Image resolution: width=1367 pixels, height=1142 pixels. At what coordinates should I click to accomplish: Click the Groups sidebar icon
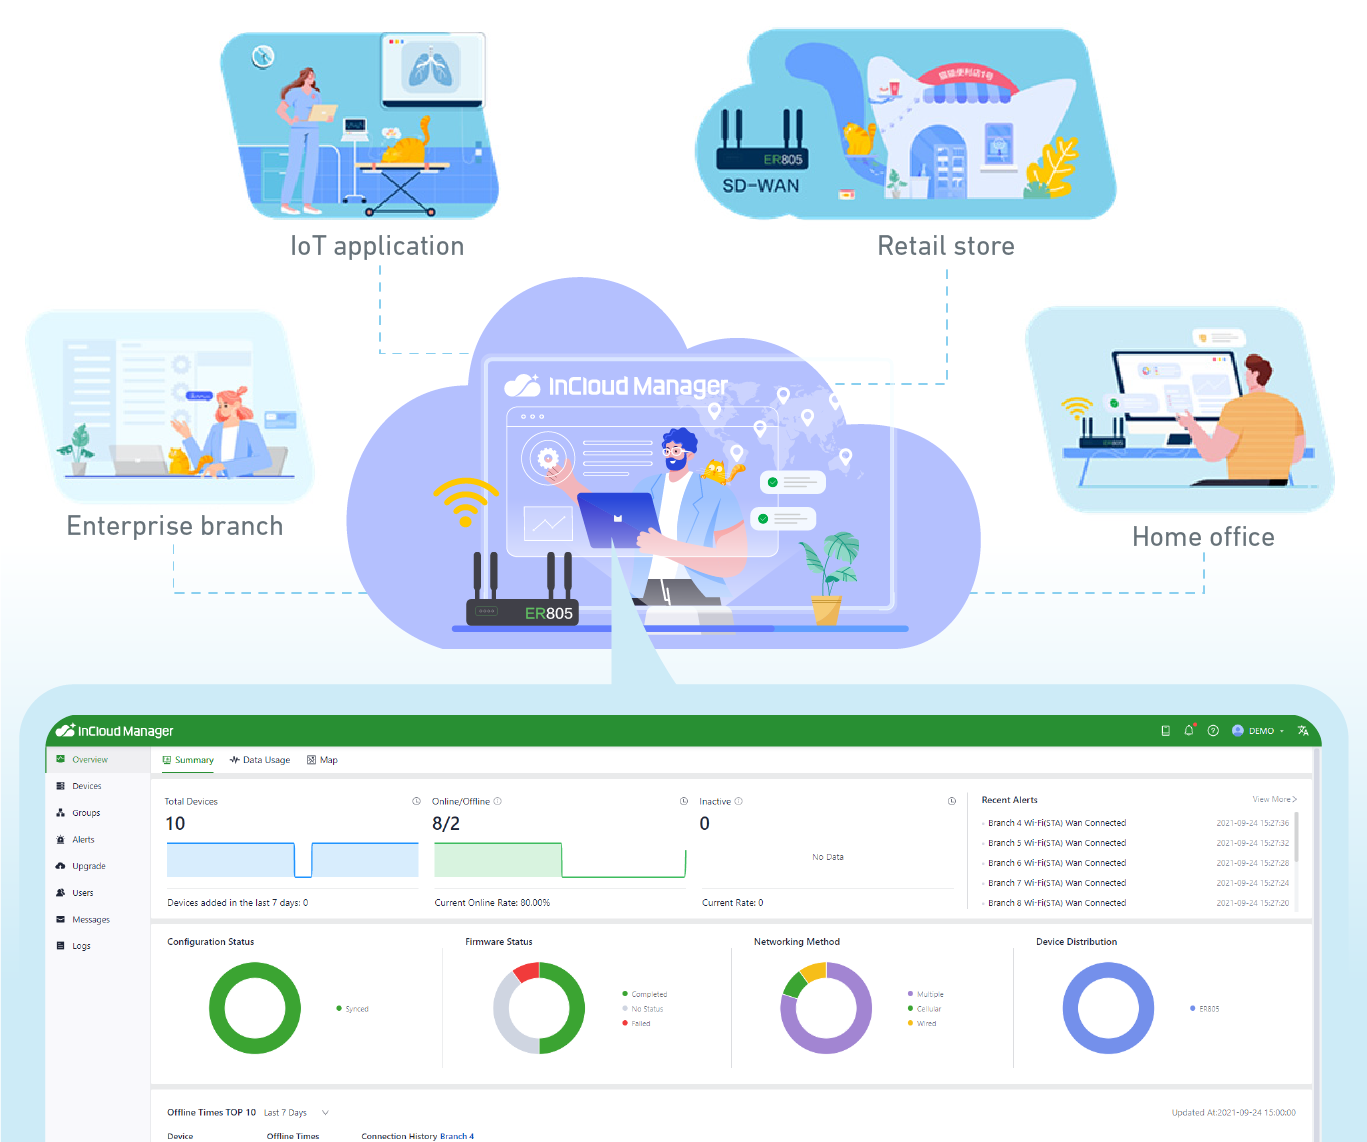[x=61, y=813]
